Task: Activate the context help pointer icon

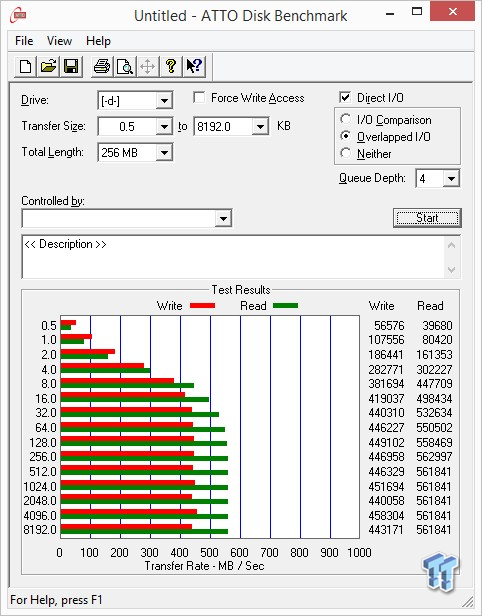Action: 194,66
